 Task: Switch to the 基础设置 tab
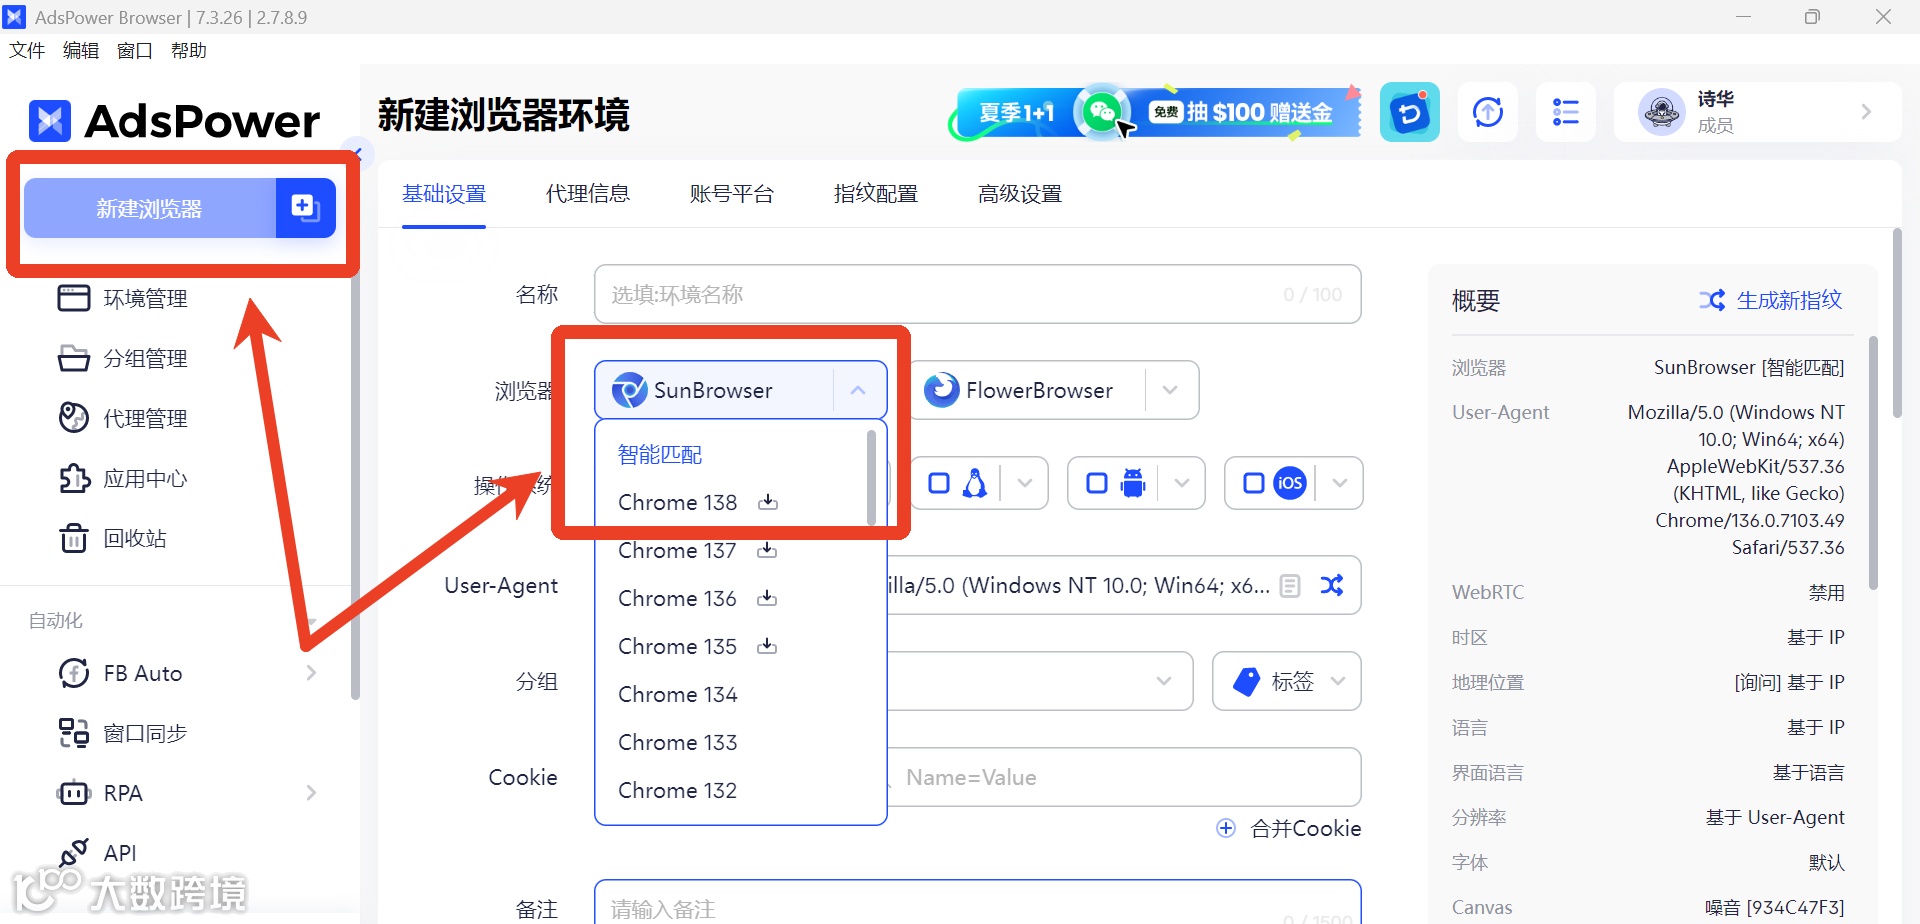(x=444, y=194)
